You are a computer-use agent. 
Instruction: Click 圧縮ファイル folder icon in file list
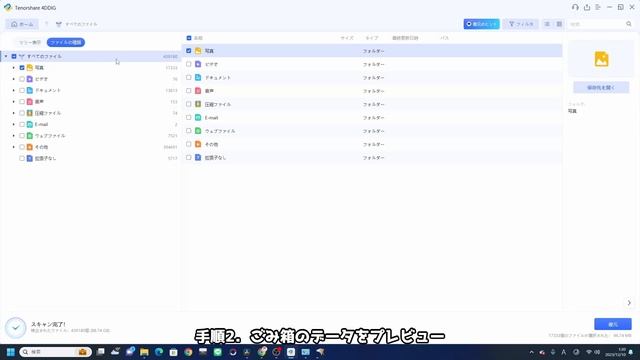(x=198, y=104)
